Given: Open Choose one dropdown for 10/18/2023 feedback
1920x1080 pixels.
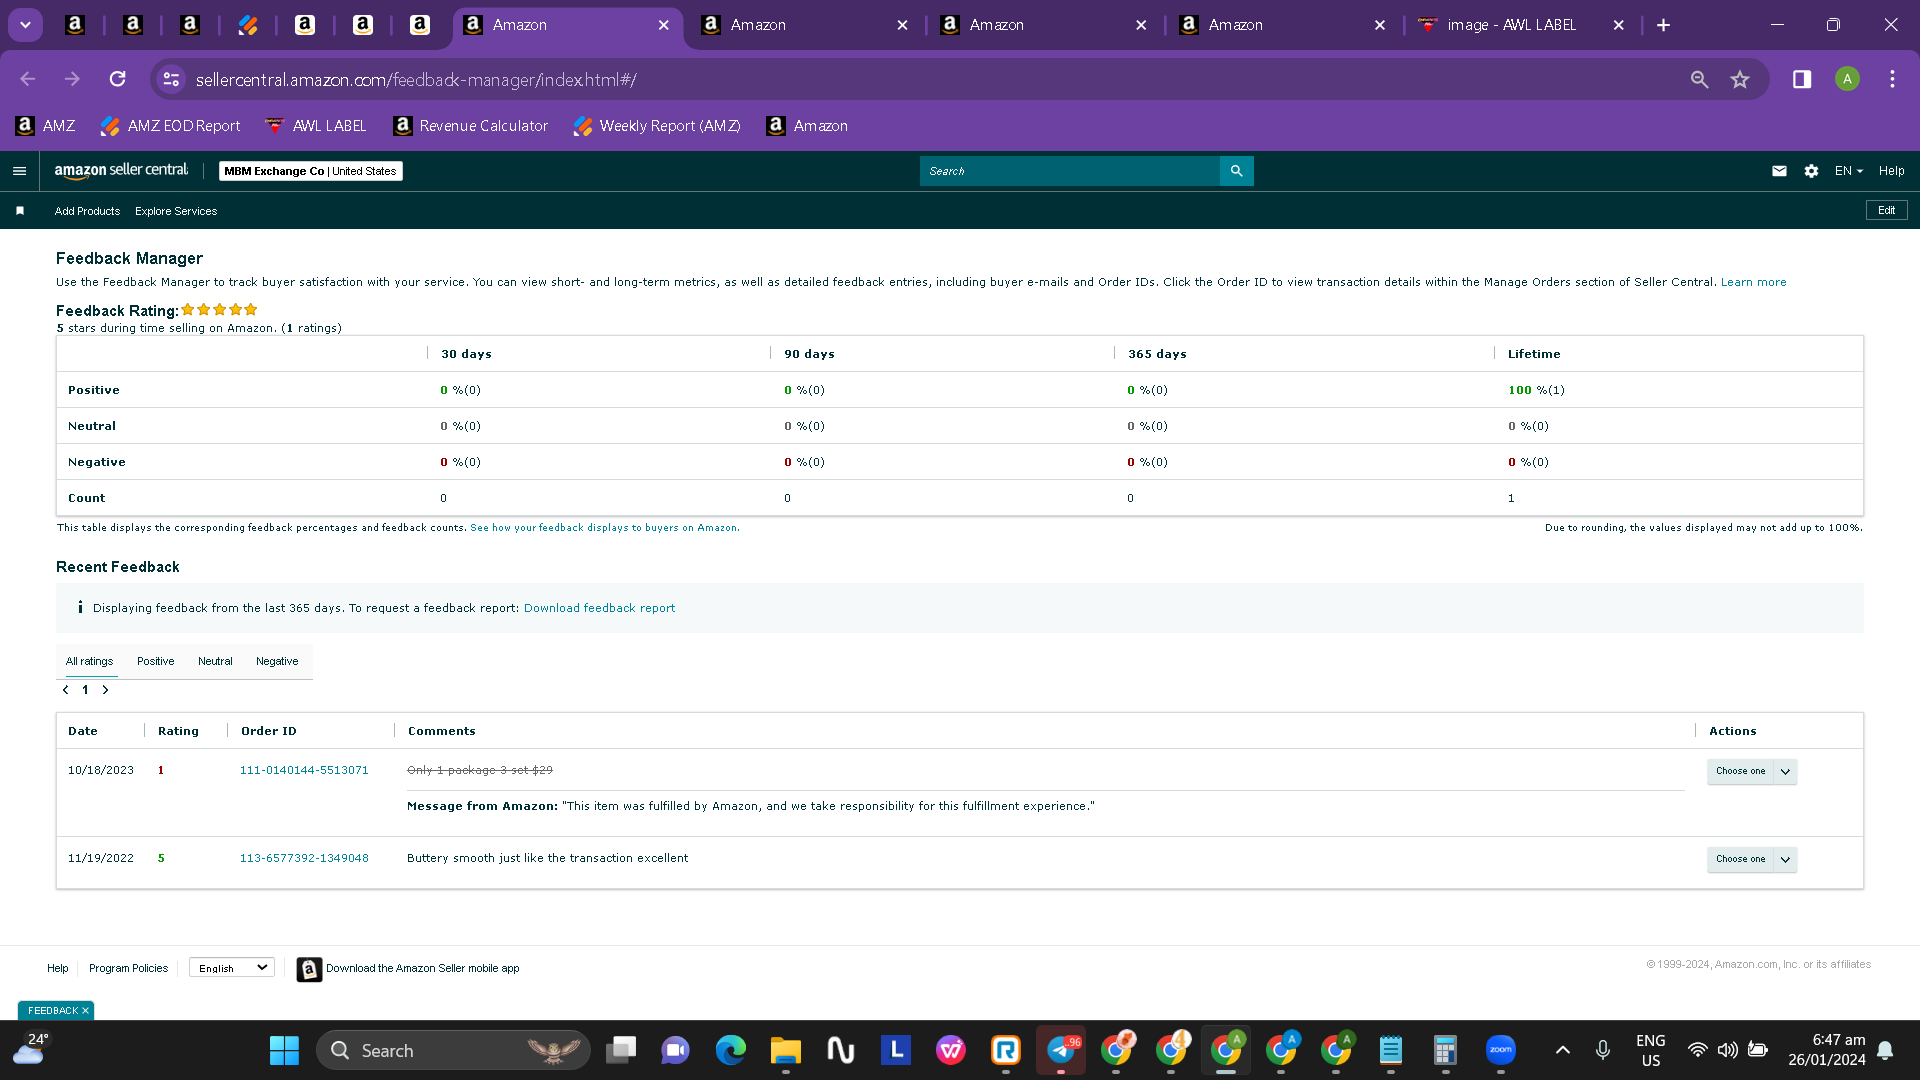Looking at the screenshot, I should point(1752,772).
